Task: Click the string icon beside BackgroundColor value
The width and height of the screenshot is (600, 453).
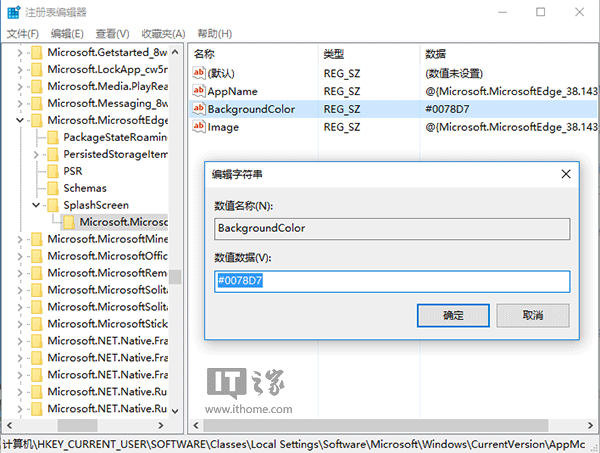Action: point(199,109)
